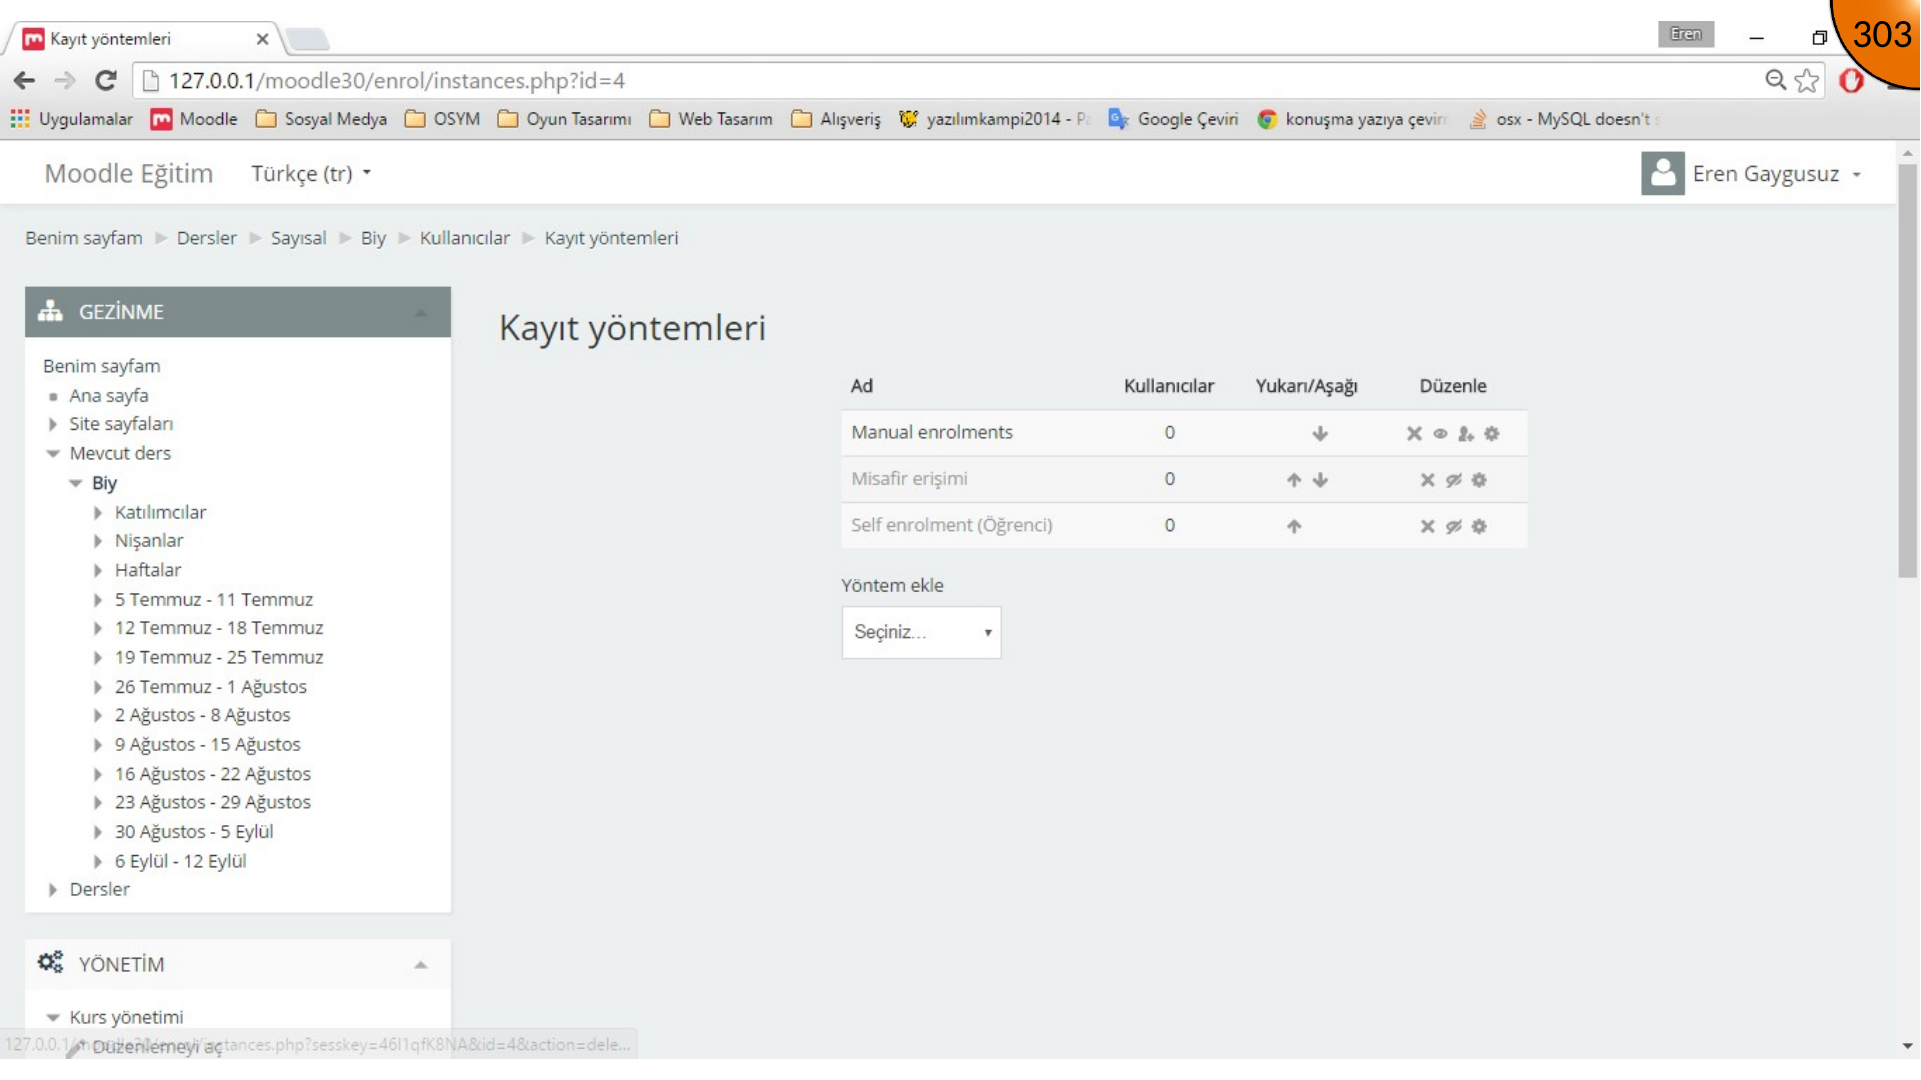Open the Oyun Tasarımı bookmark folder

coord(564,119)
